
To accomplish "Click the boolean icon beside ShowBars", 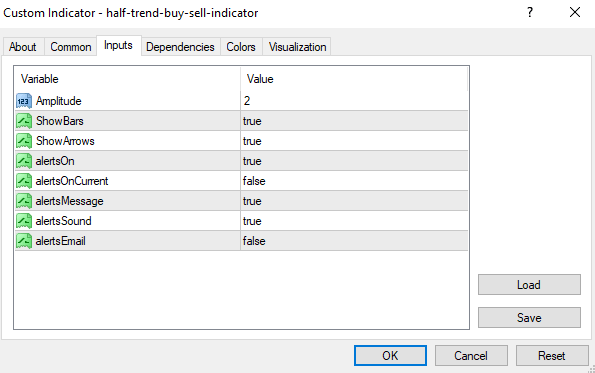I will 24,121.
